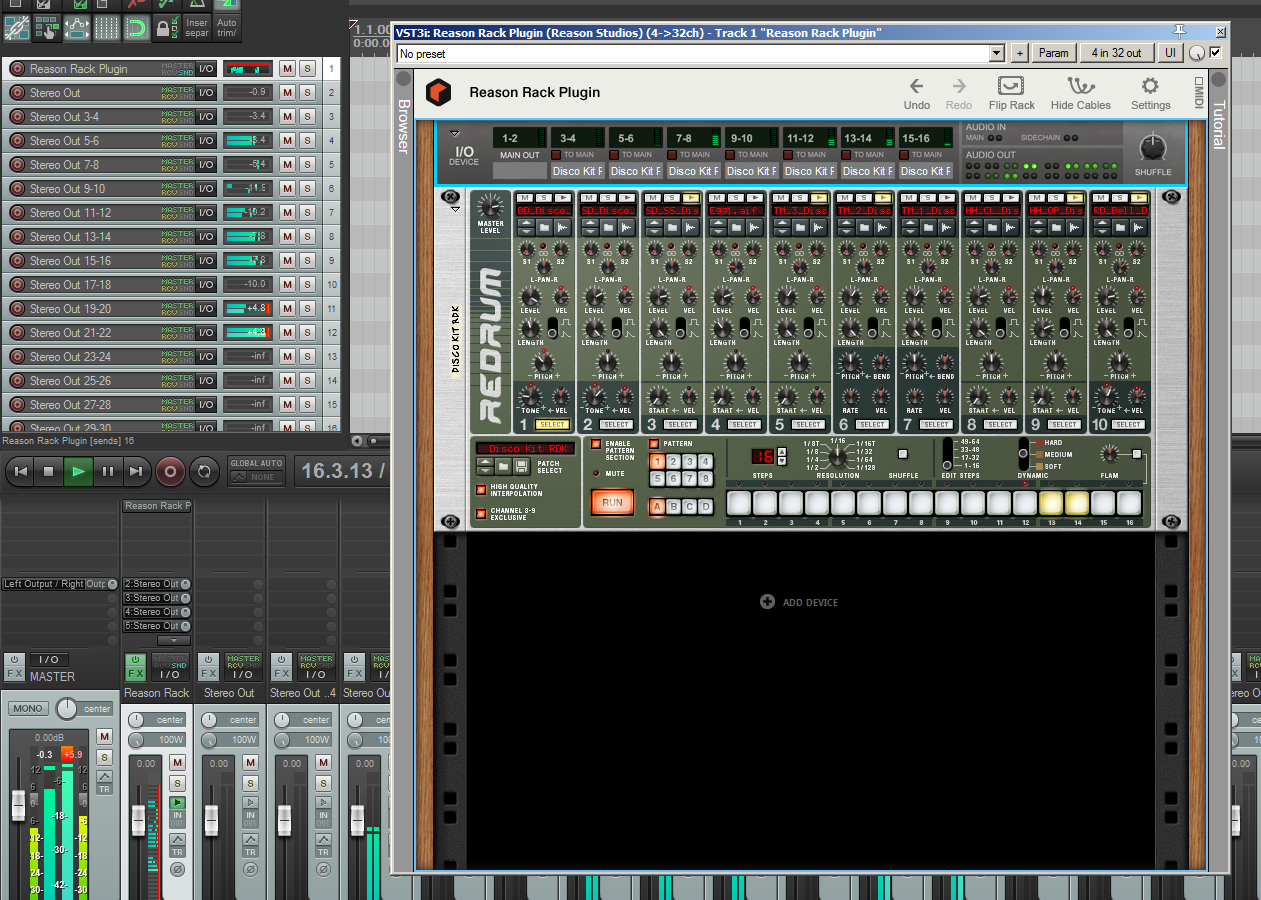
Task: Click the Redo arrow in Reason Rack
Action: click(x=959, y=86)
